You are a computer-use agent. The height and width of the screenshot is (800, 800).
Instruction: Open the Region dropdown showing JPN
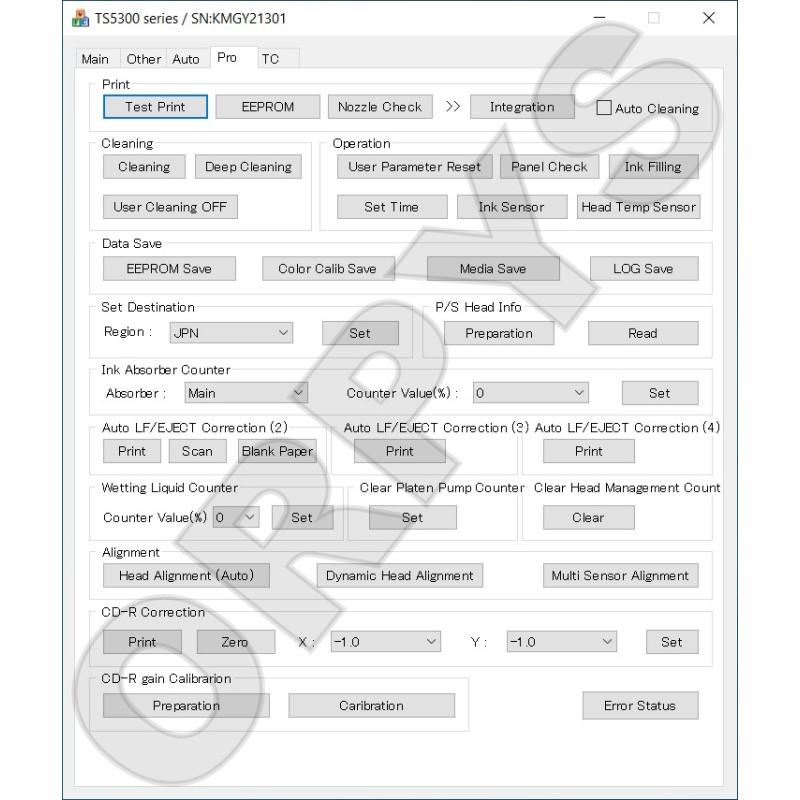pyautogui.click(x=230, y=333)
